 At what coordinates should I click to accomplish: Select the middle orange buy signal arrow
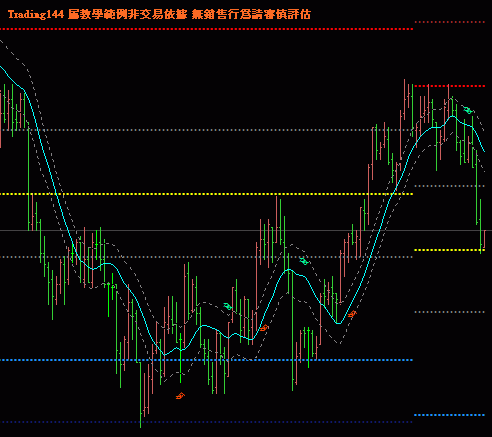pos(264,328)
